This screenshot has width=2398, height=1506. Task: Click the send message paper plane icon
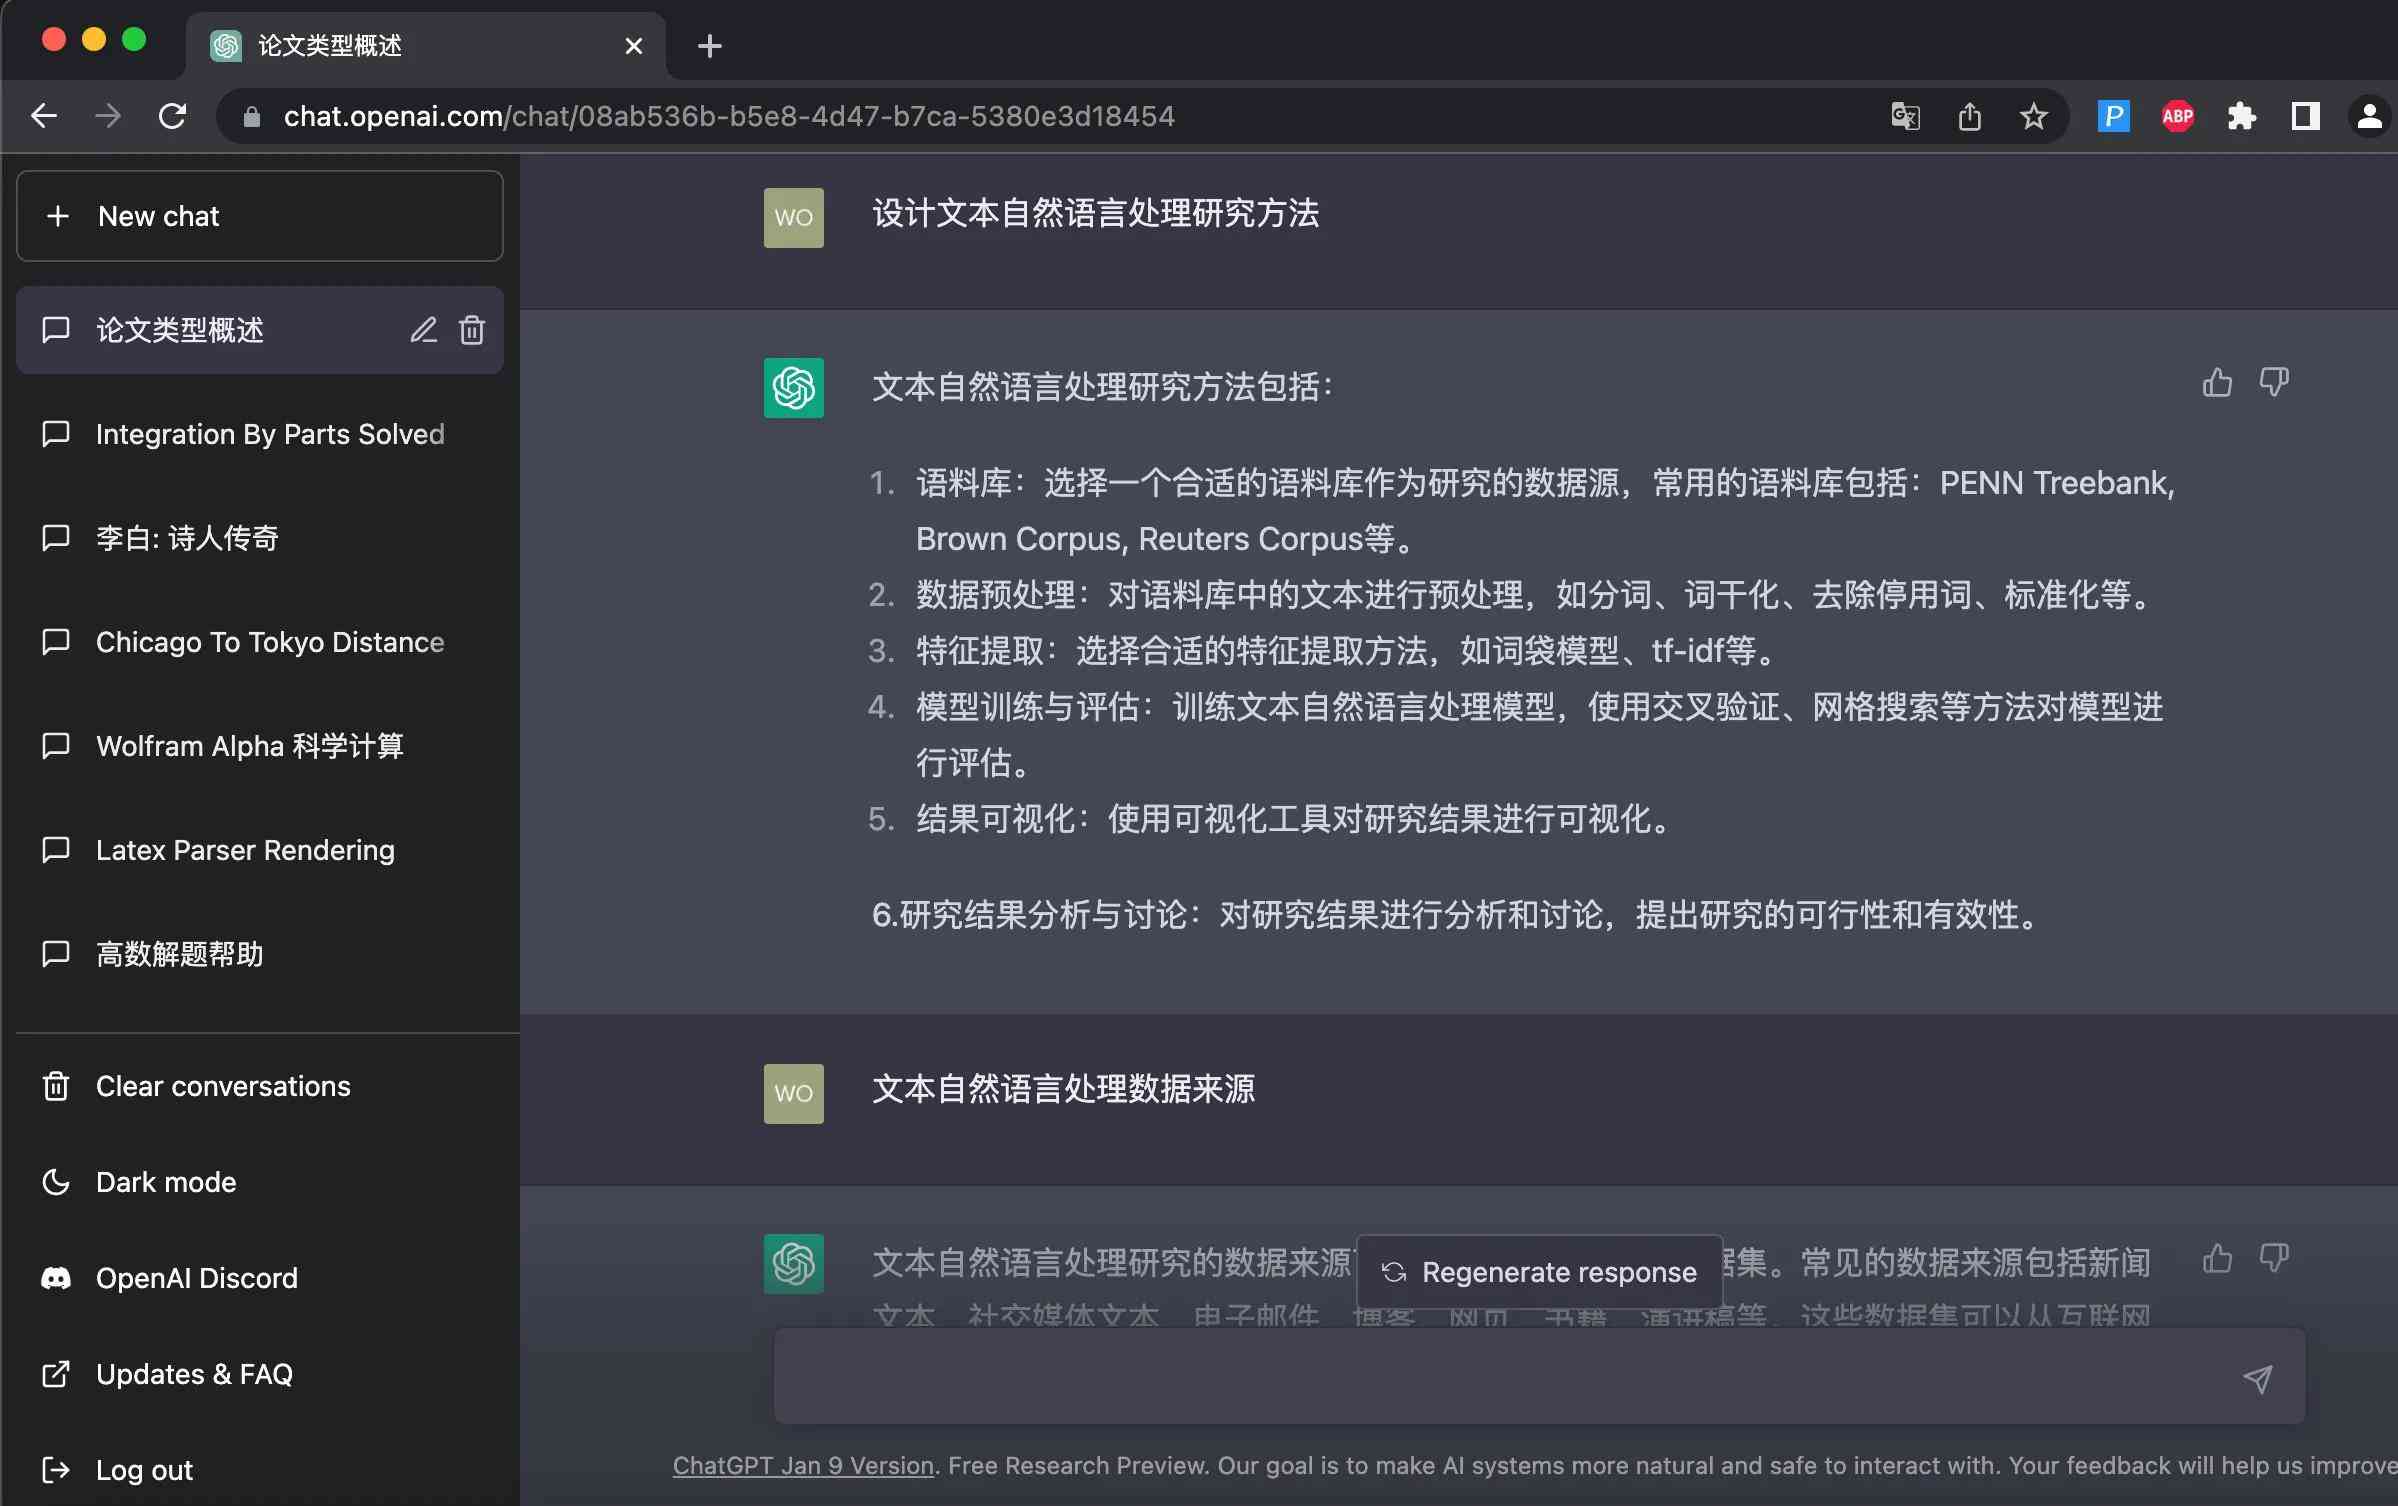pyautogui.click(x=2258, y=1379)
